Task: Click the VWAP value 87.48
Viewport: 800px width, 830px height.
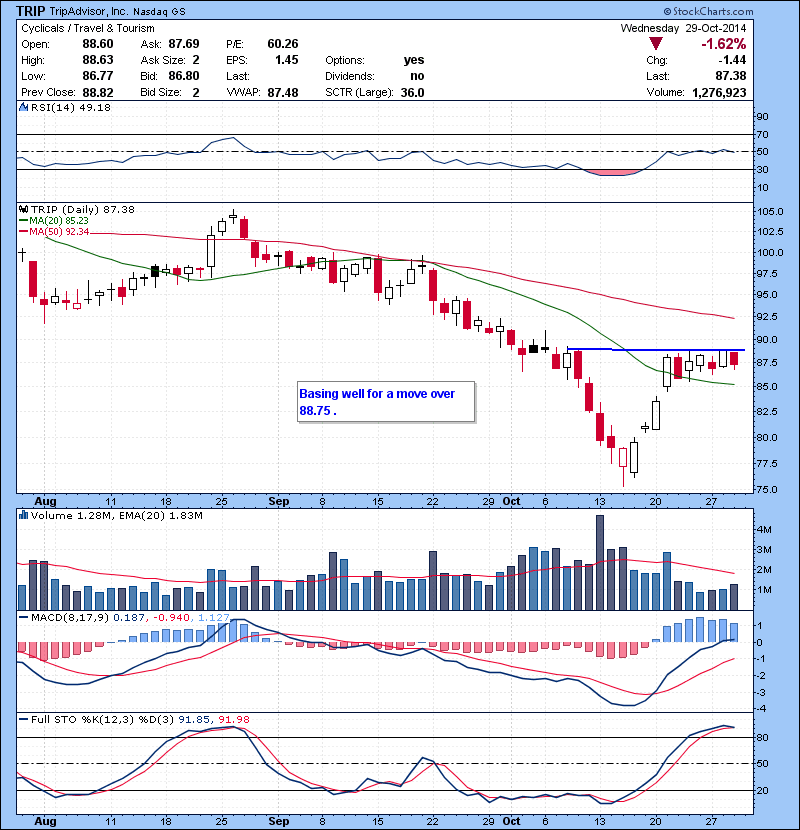Action: pyautogui.click(x=283, y=93)
